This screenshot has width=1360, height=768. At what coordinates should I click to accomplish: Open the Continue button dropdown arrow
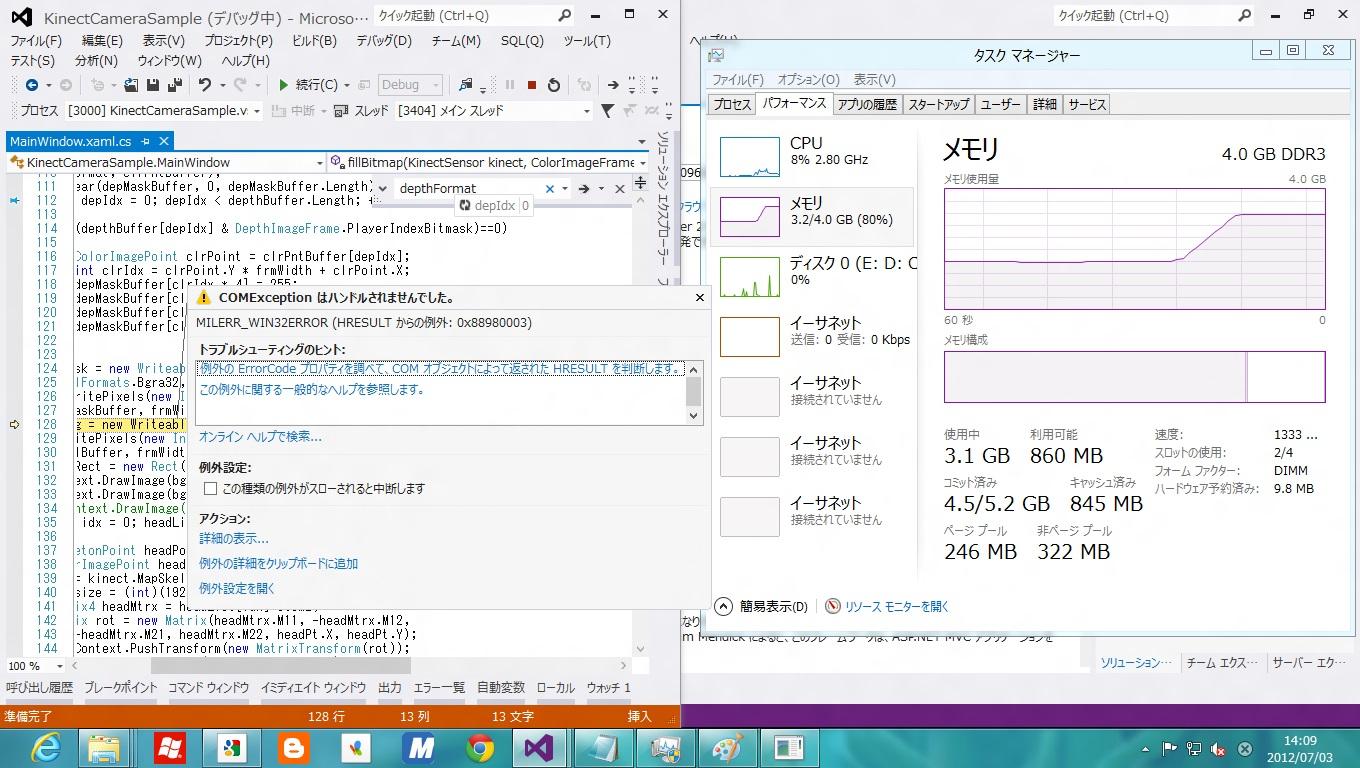tap(346, 85)
